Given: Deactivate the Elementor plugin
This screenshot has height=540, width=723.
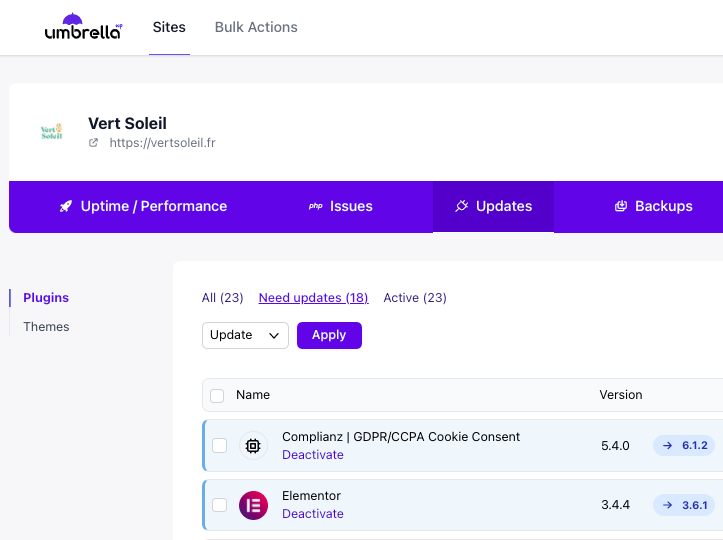Looking at the screenshot, I should pos(312,514).
